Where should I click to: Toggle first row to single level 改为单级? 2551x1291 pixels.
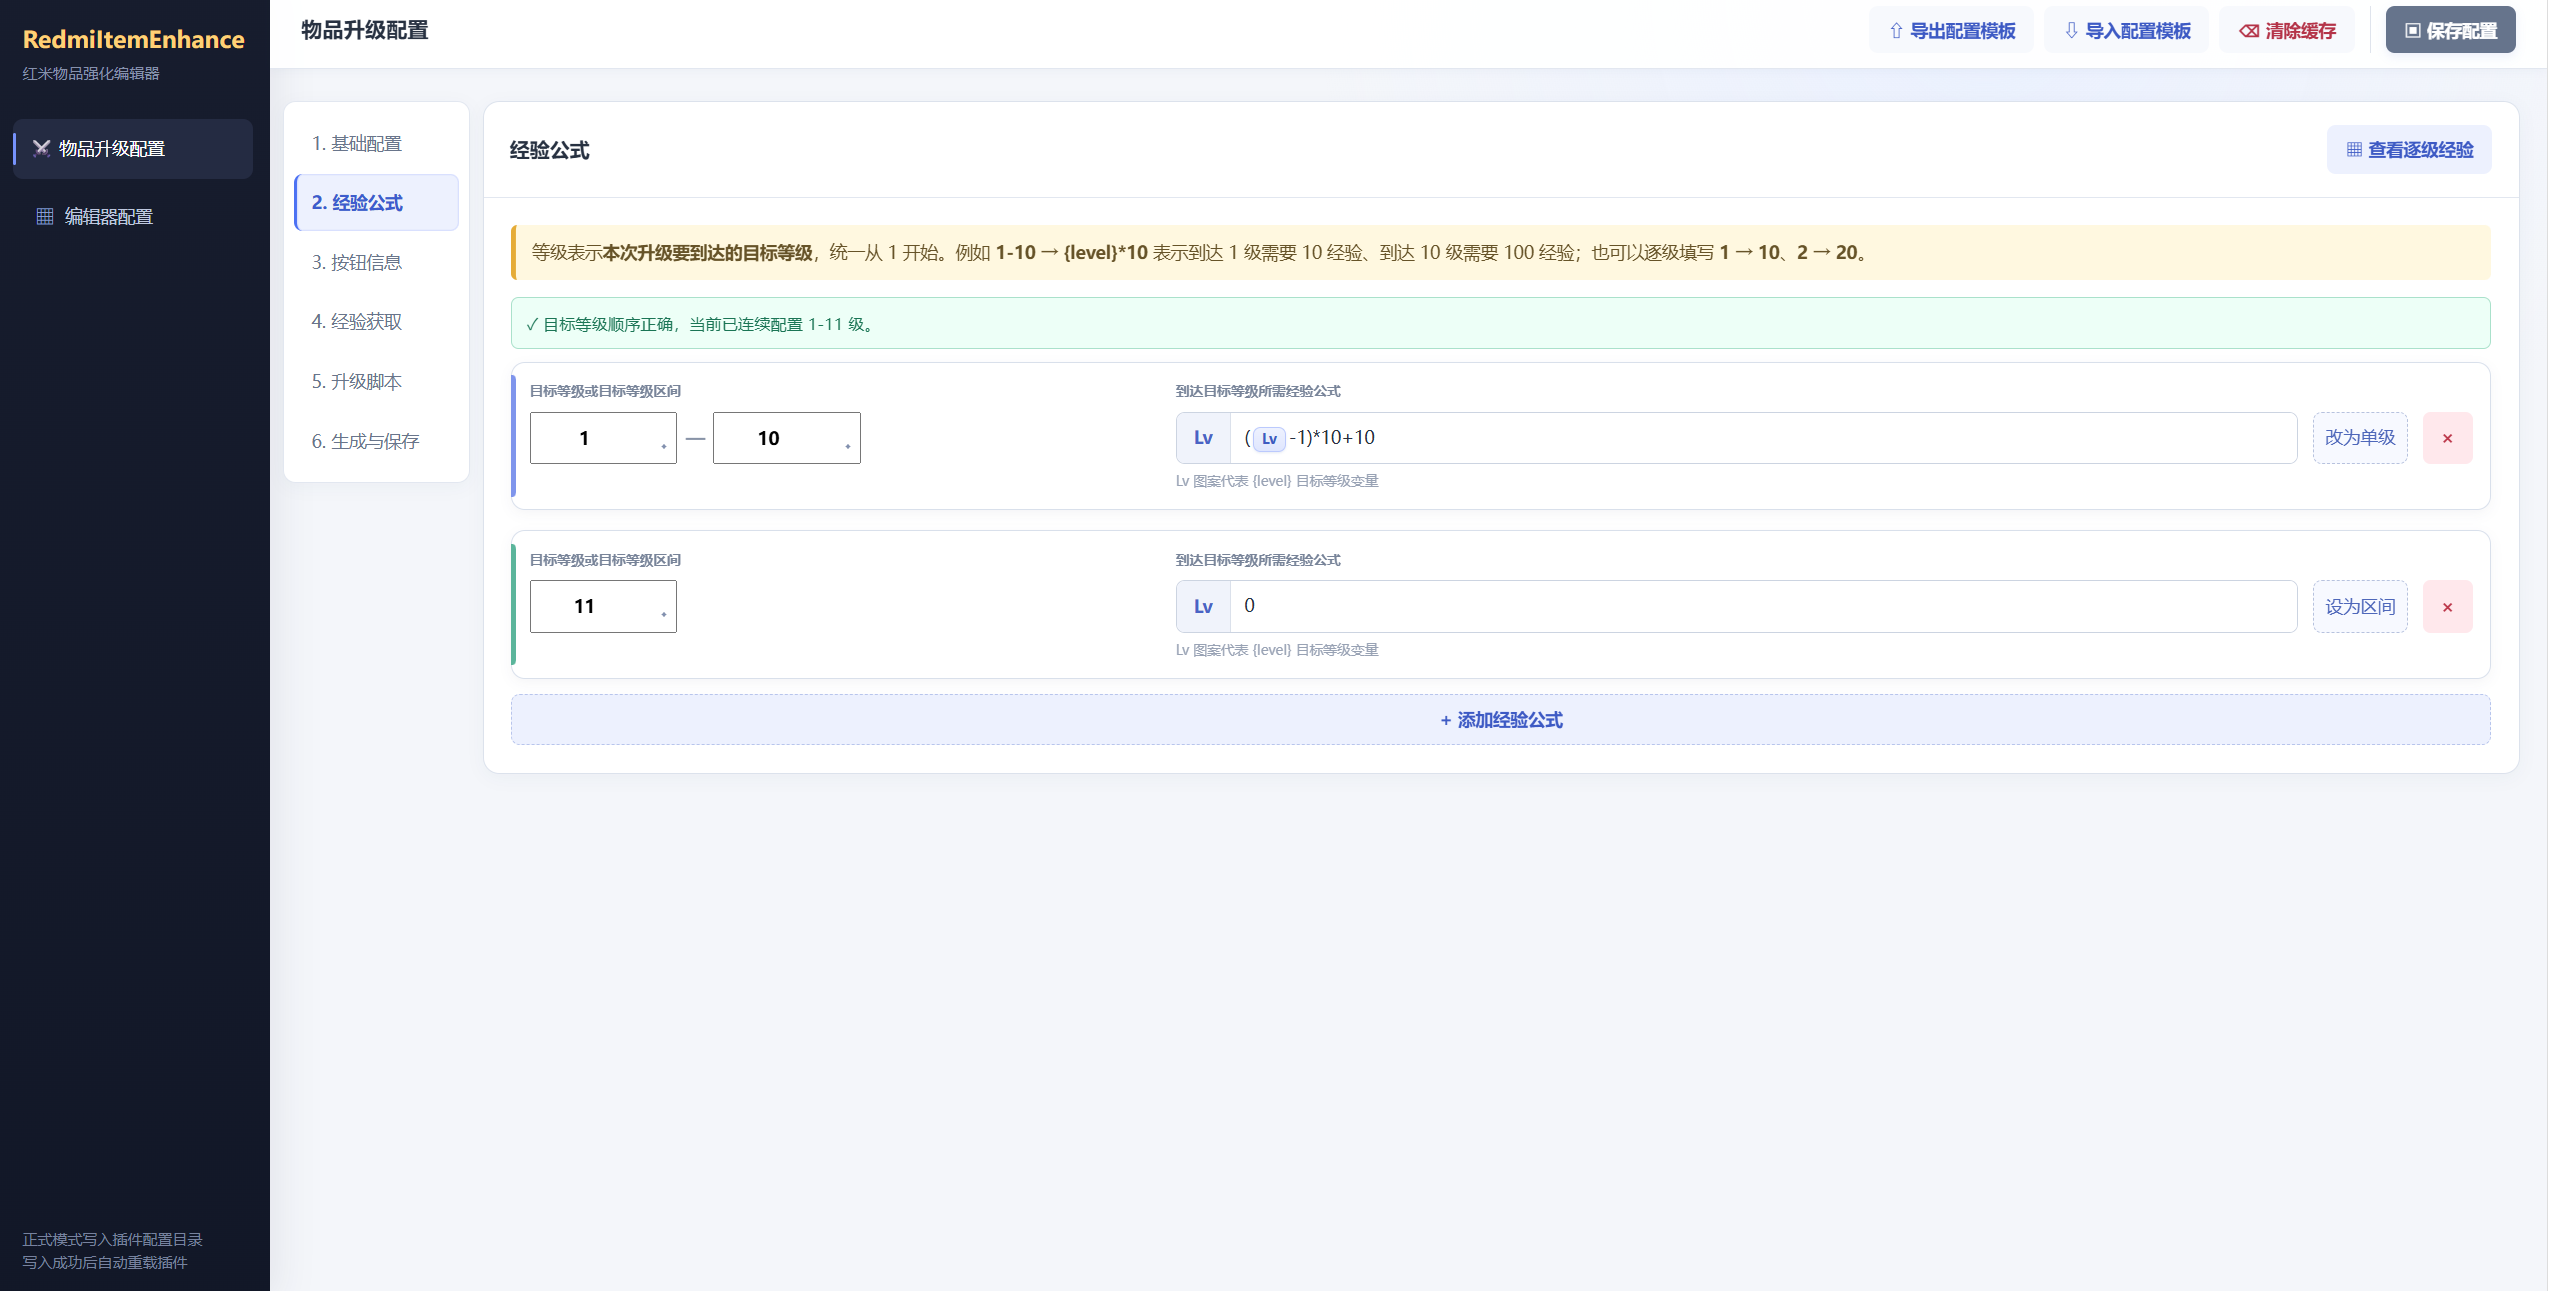click(x=2359, y=438)
